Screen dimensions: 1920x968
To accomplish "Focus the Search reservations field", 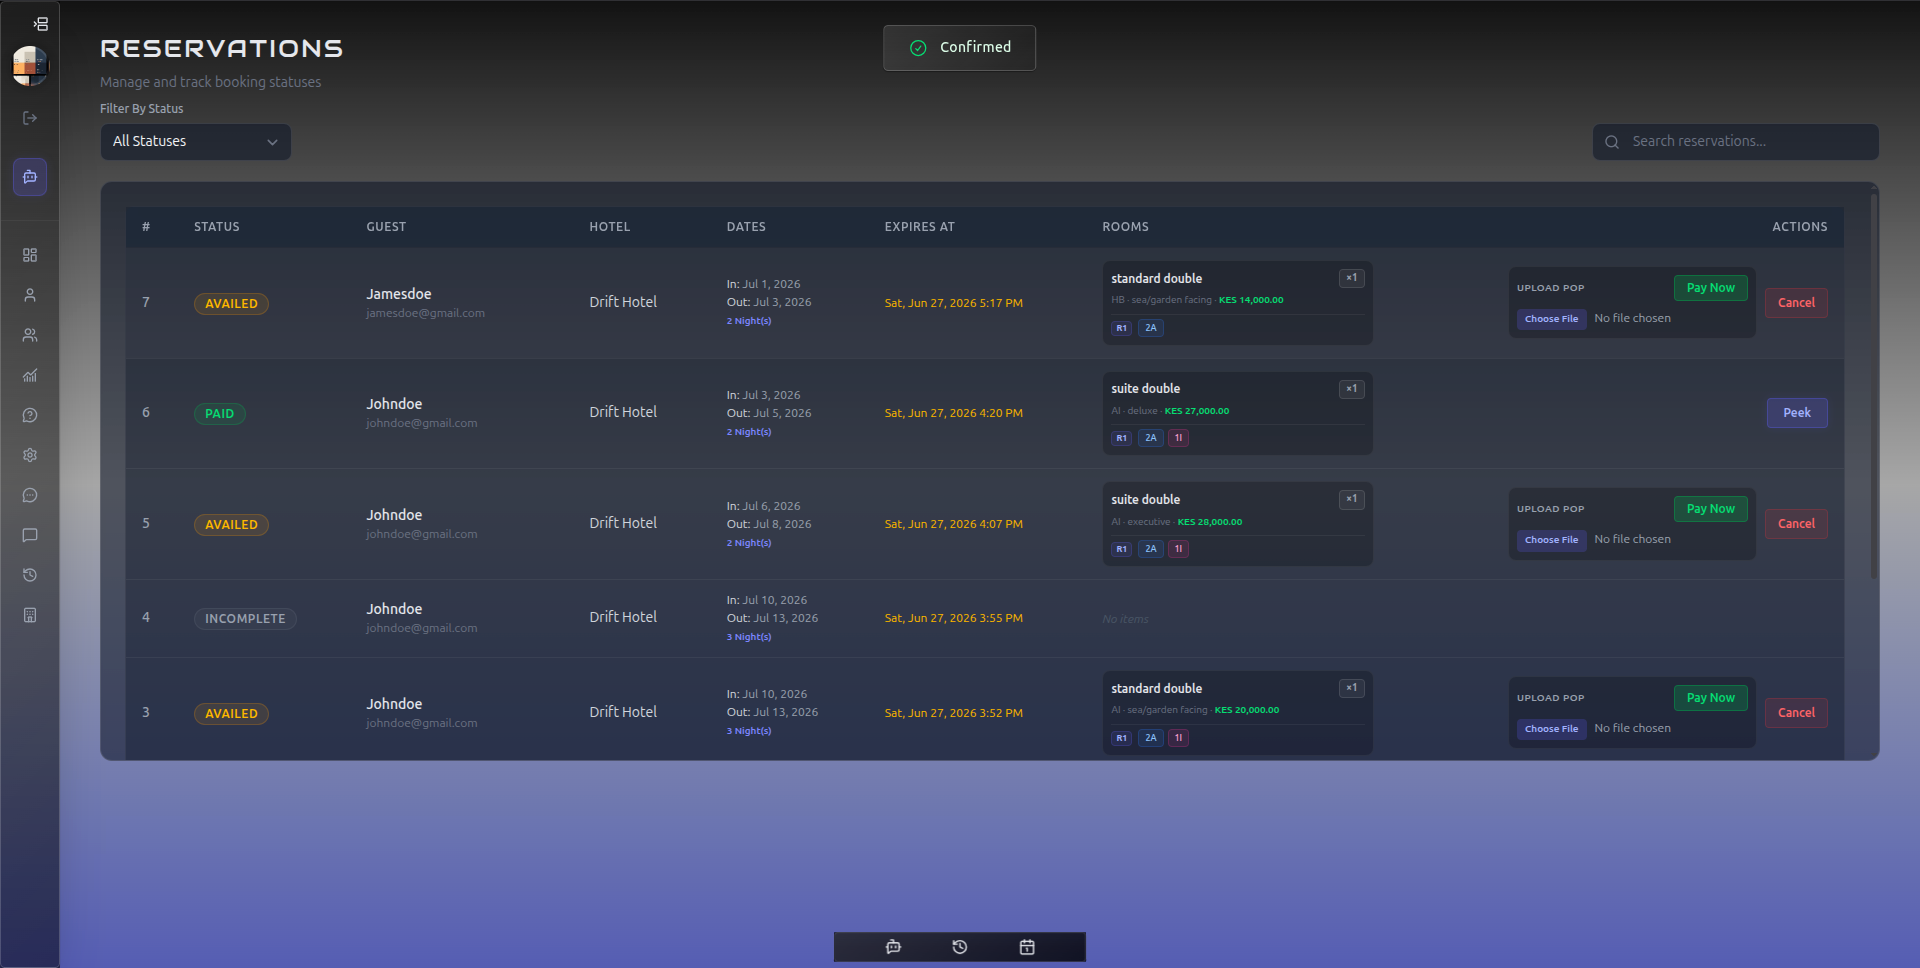I will [1735, 142].
